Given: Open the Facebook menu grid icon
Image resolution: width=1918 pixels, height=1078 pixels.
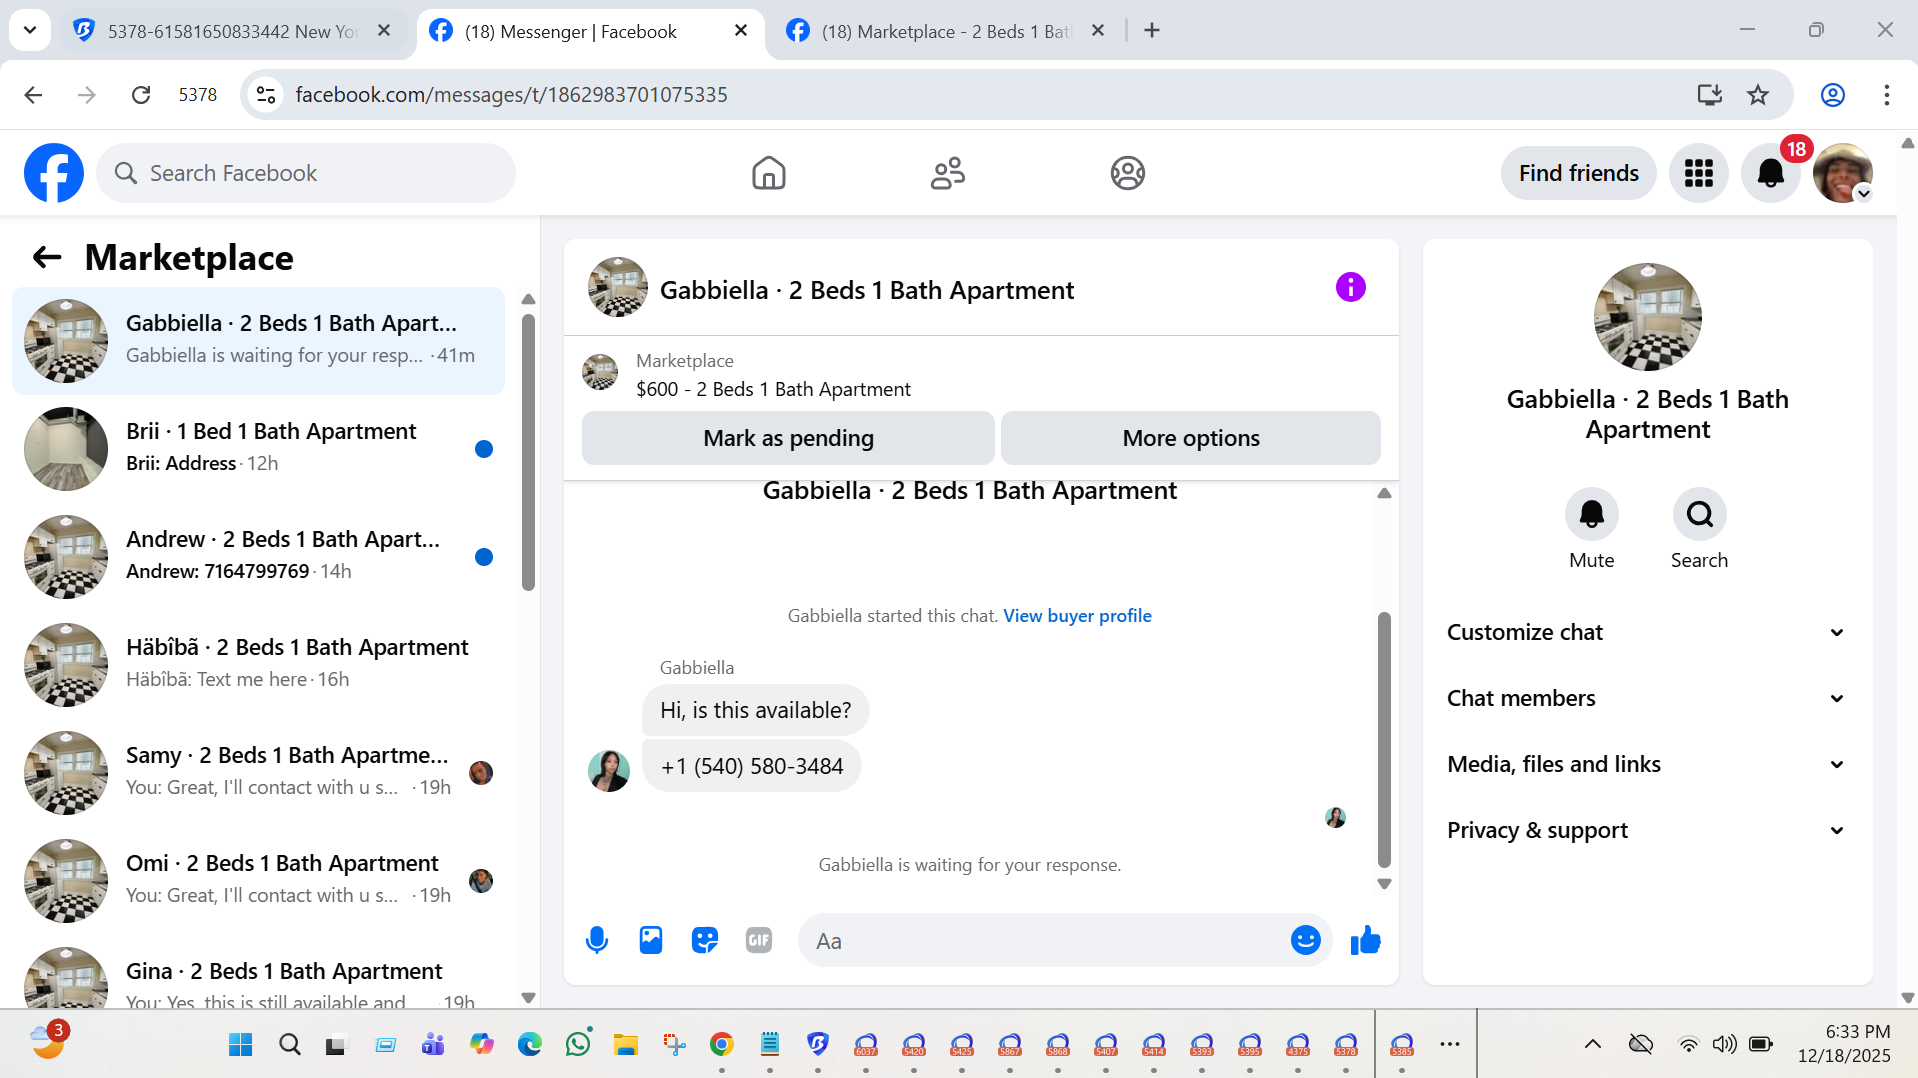Looking at the screenshot, I should [x=1698, y=173].
